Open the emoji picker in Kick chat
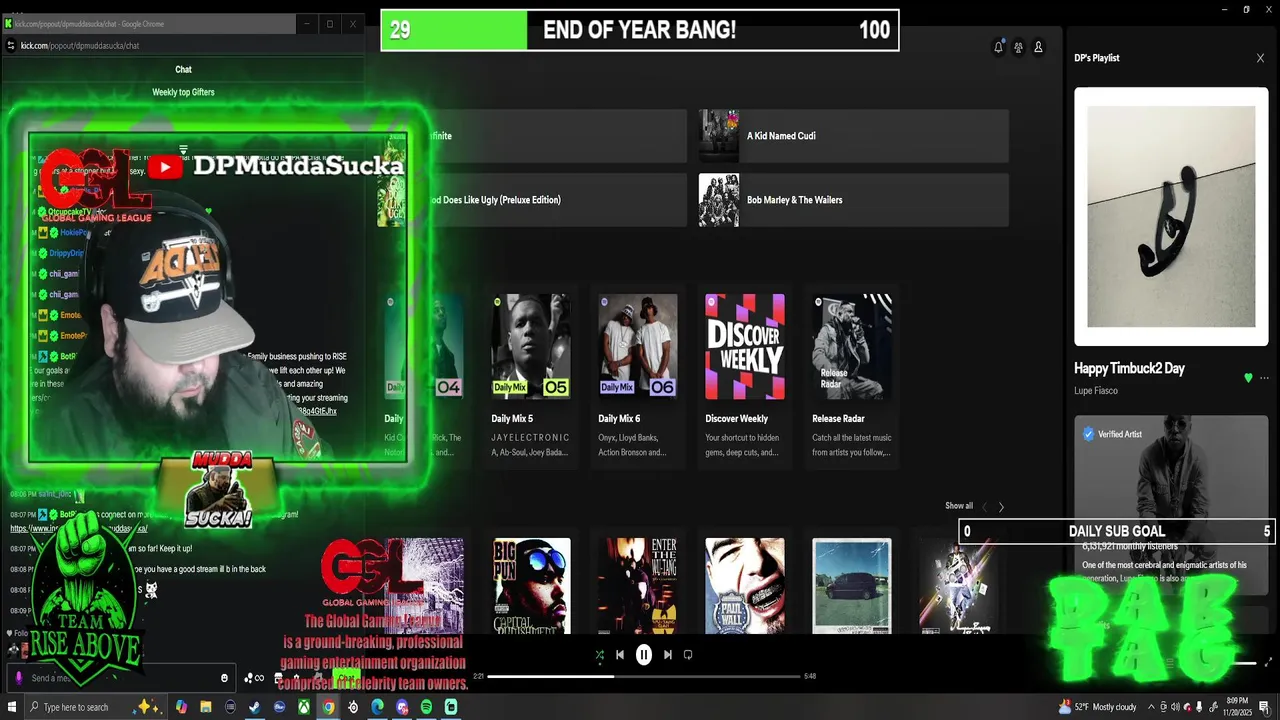Viewport: 1280px width, 720px height. (x=224, y=678)
